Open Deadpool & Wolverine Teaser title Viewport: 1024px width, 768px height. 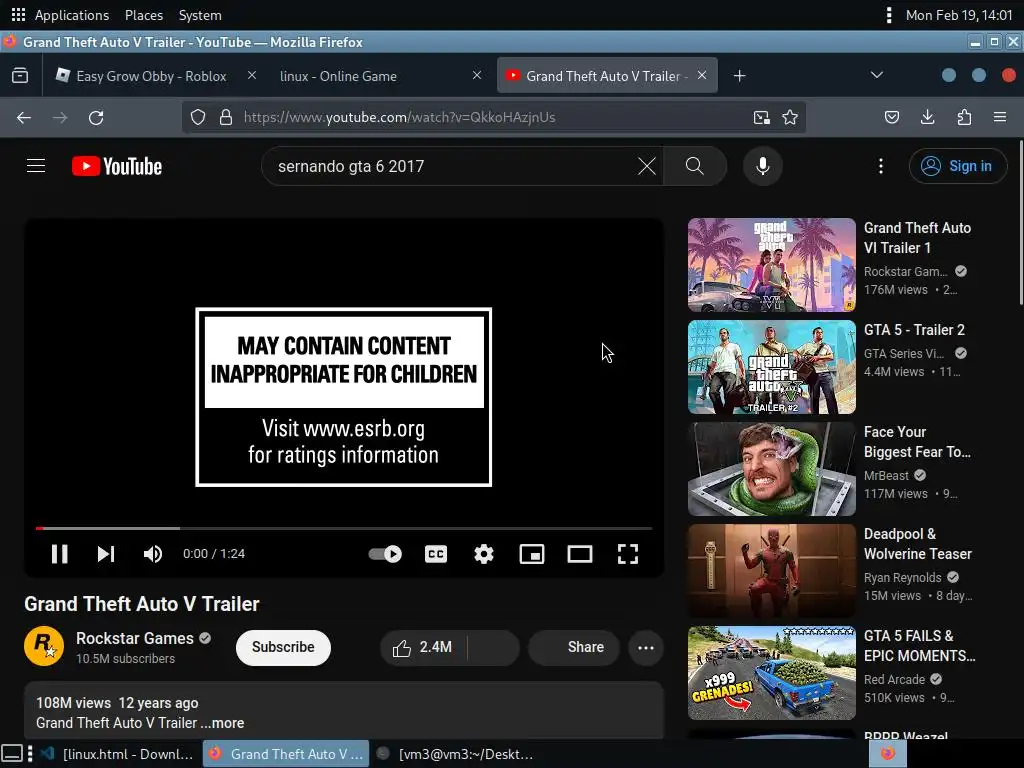coord(918,543)
